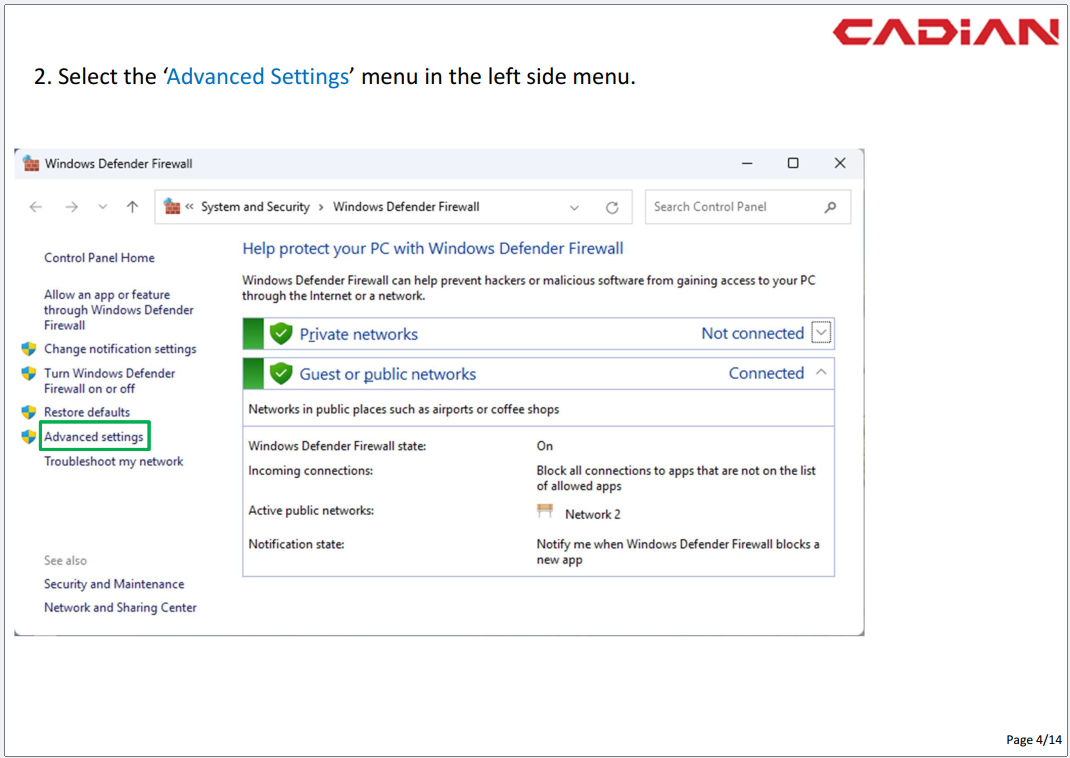
Task: Open Turn Windows Defender Firewall on or off
Action: coord(109,381)
